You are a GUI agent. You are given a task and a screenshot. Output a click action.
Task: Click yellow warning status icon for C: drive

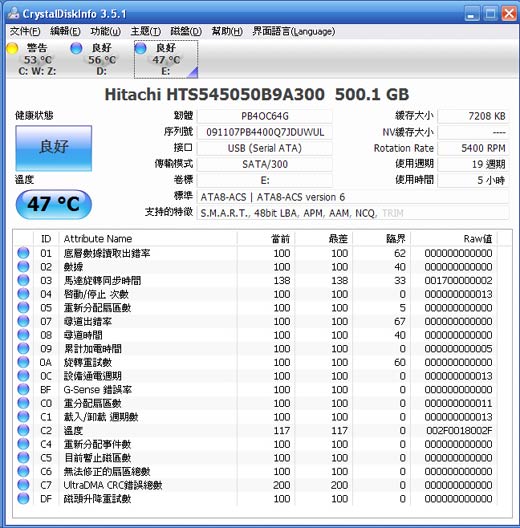point(12,48)
